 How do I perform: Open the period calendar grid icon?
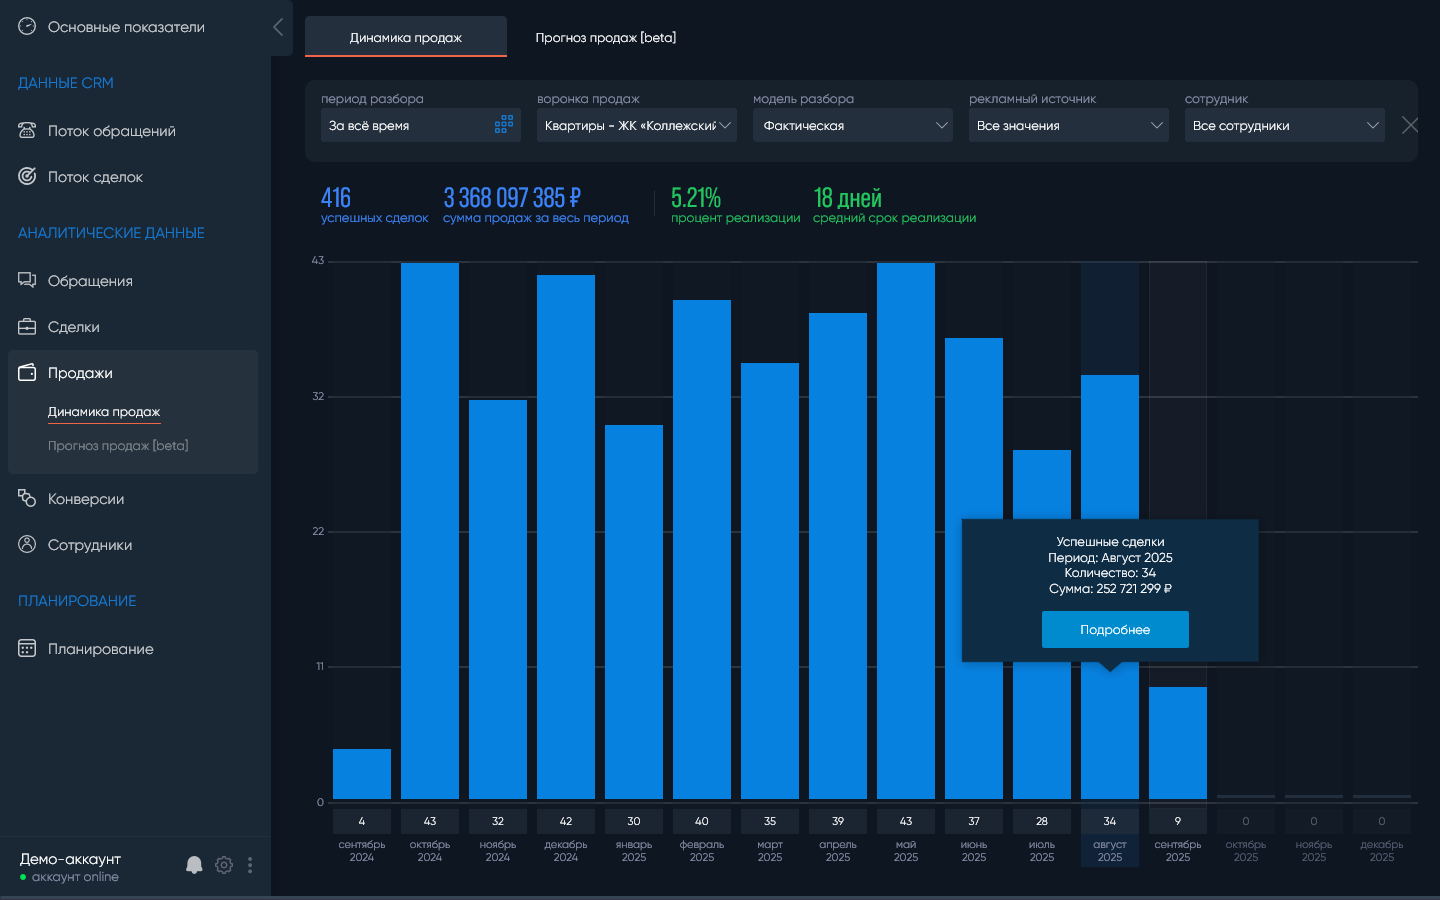click(504, 125)
